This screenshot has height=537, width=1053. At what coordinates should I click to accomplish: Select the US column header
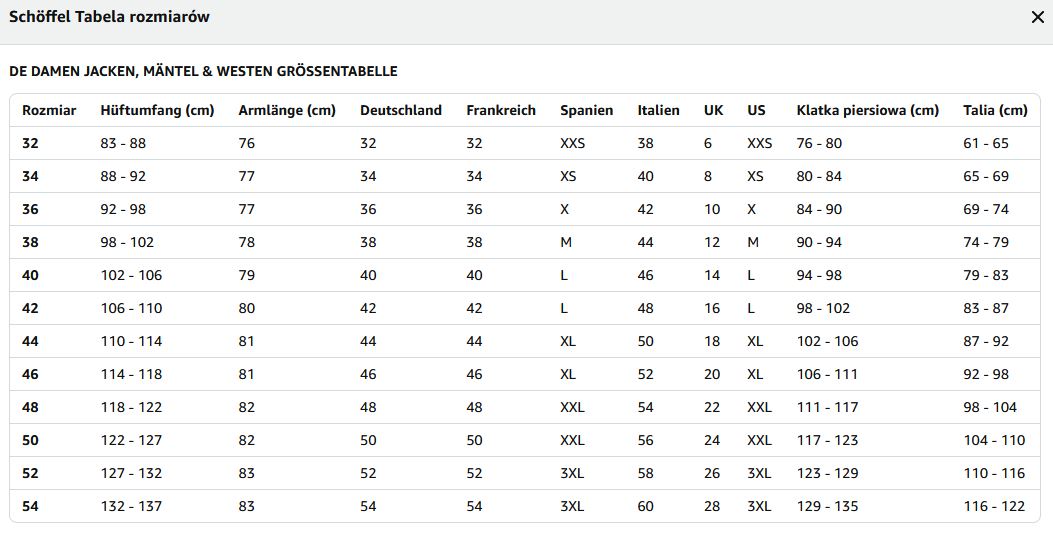pyautogui.click(x=756, y=110)
